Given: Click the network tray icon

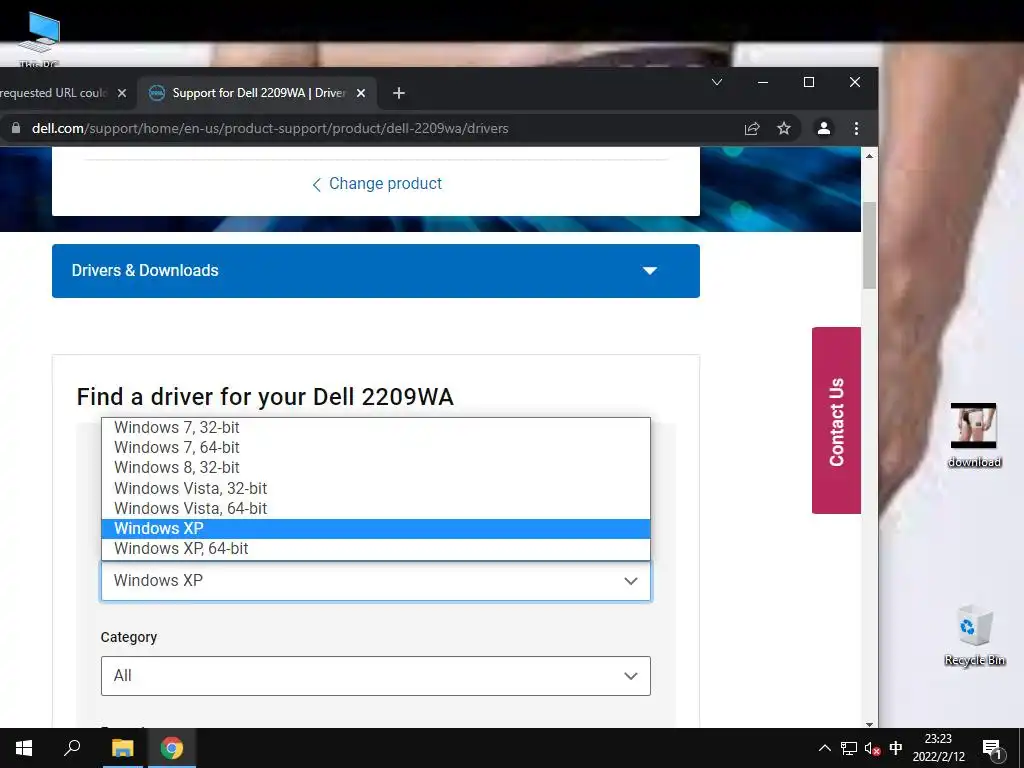Looking at the screenshot, I should point(848,748).
